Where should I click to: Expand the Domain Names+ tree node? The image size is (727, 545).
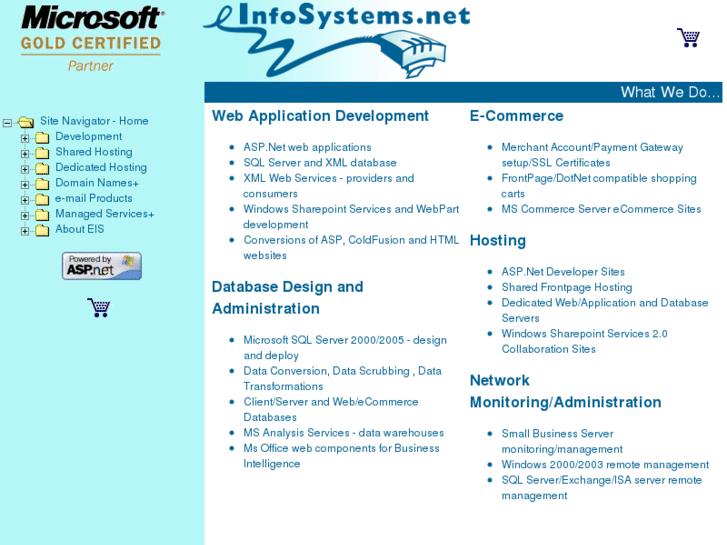click(25, 185)
